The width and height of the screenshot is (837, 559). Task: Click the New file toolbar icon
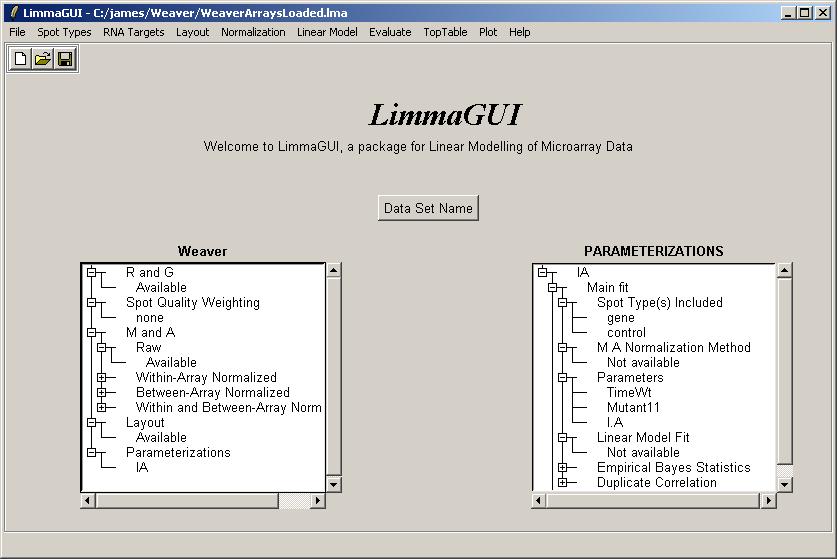click(x=20, y=59)
